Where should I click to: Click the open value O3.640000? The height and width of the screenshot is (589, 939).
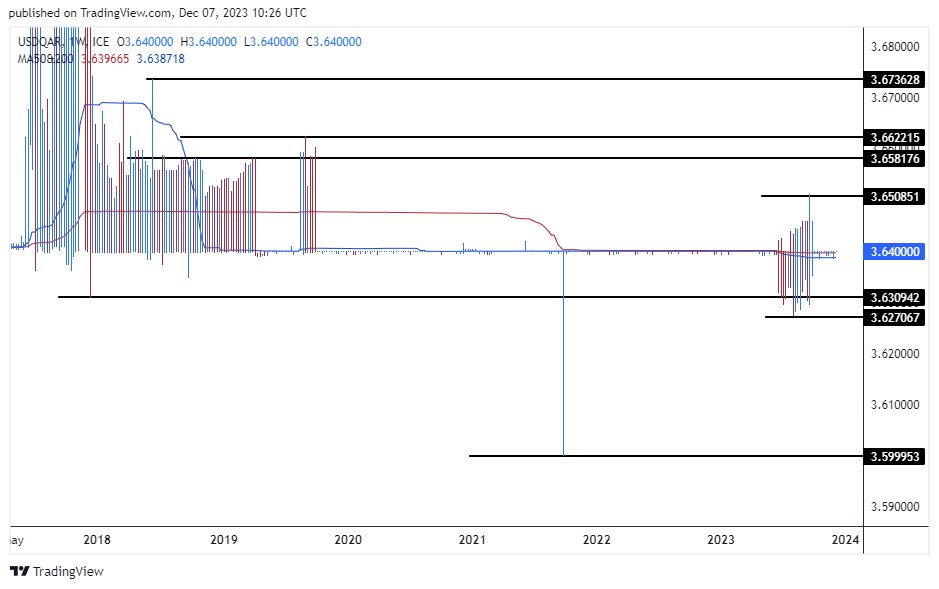coord(145,41)
